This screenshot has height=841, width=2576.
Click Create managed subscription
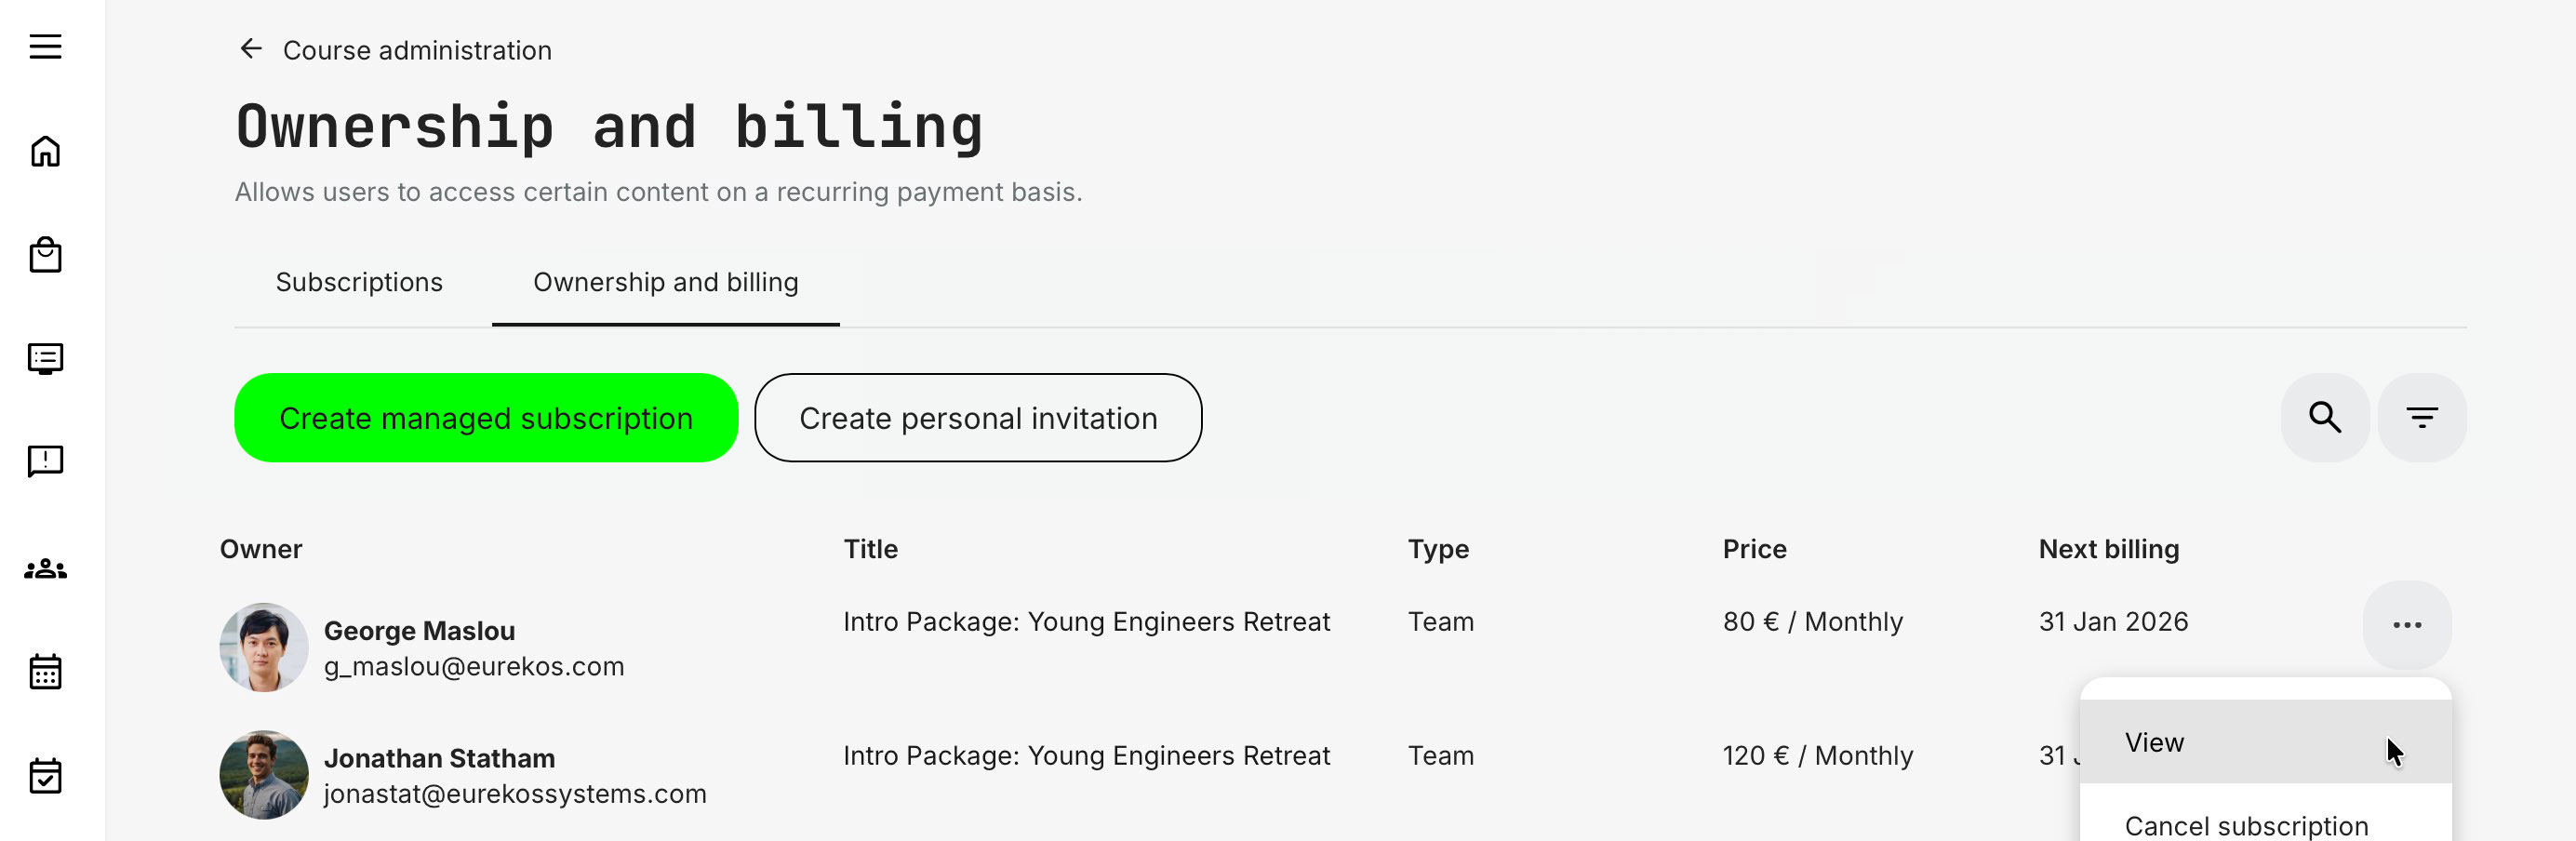coord(486,418)
